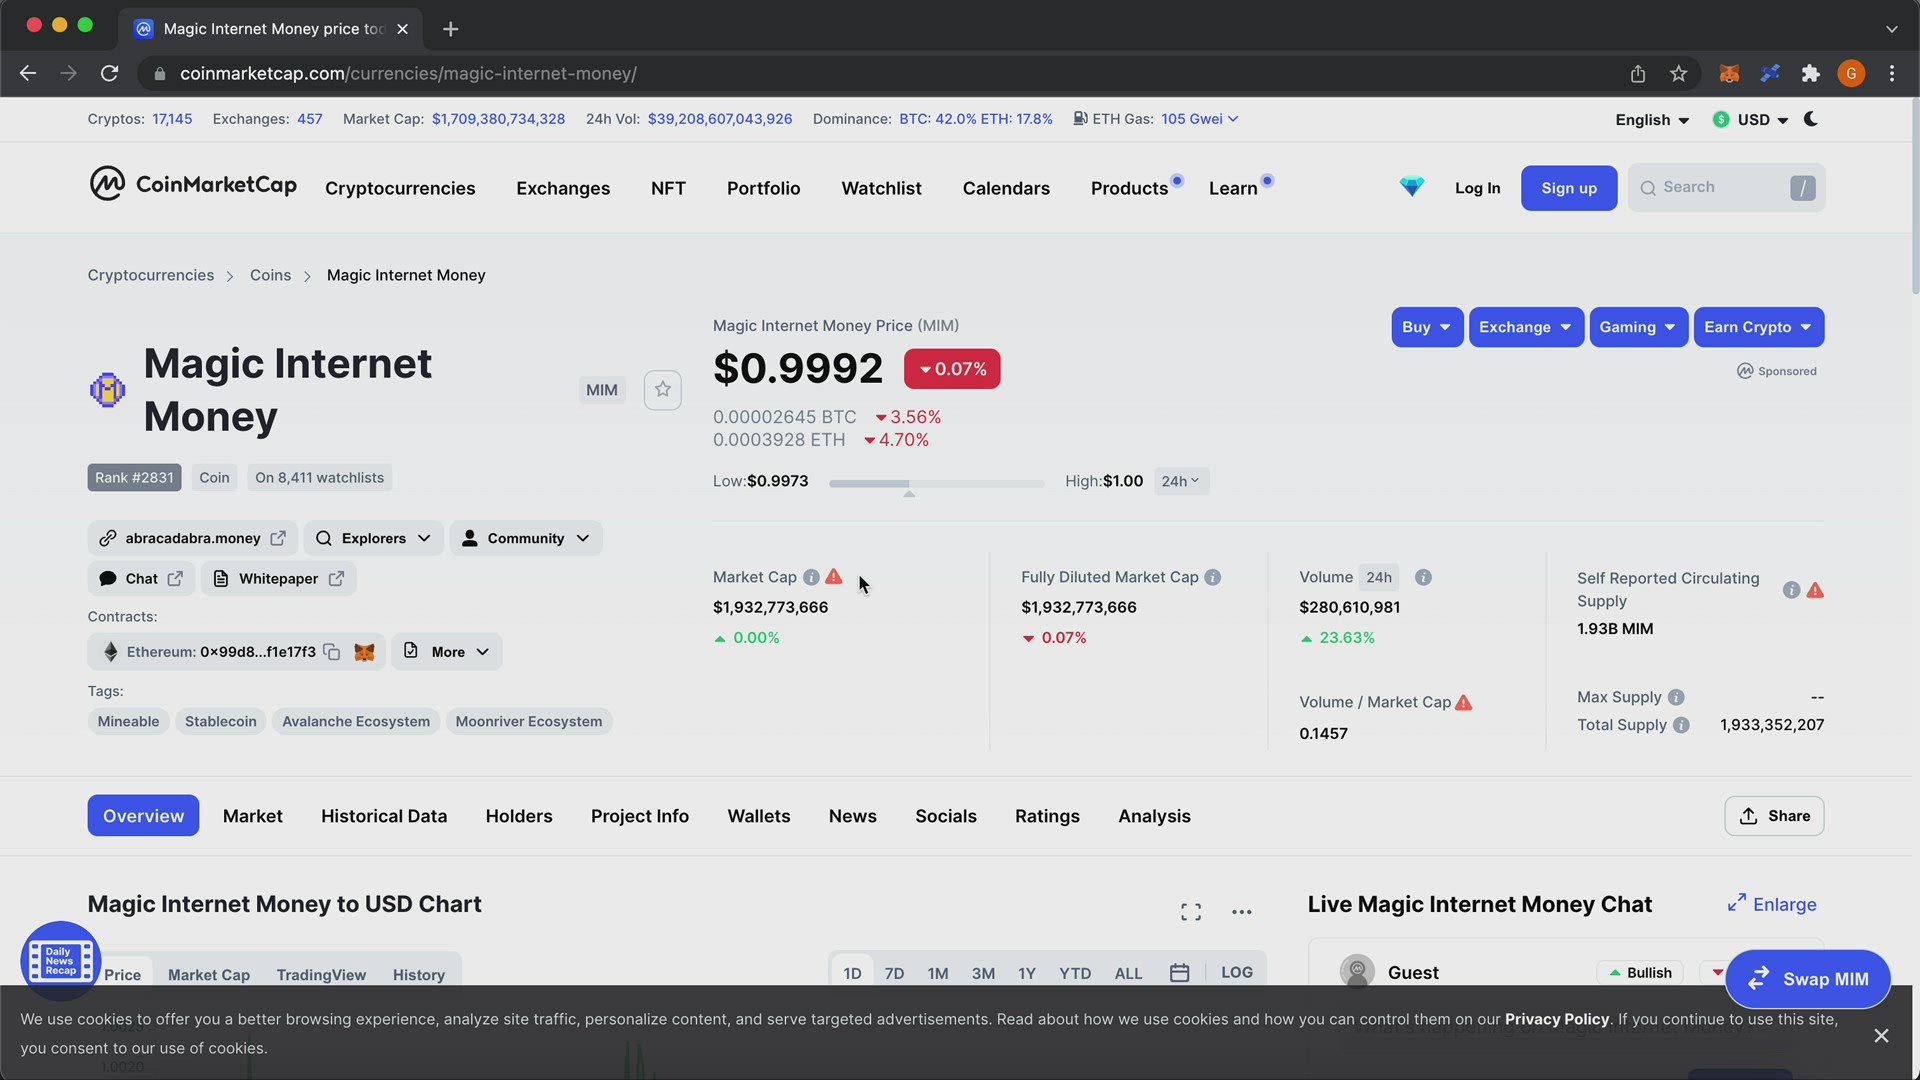Reload the browser page
The height and width of the screenshot is (1080, 1920).
point(110,74)
